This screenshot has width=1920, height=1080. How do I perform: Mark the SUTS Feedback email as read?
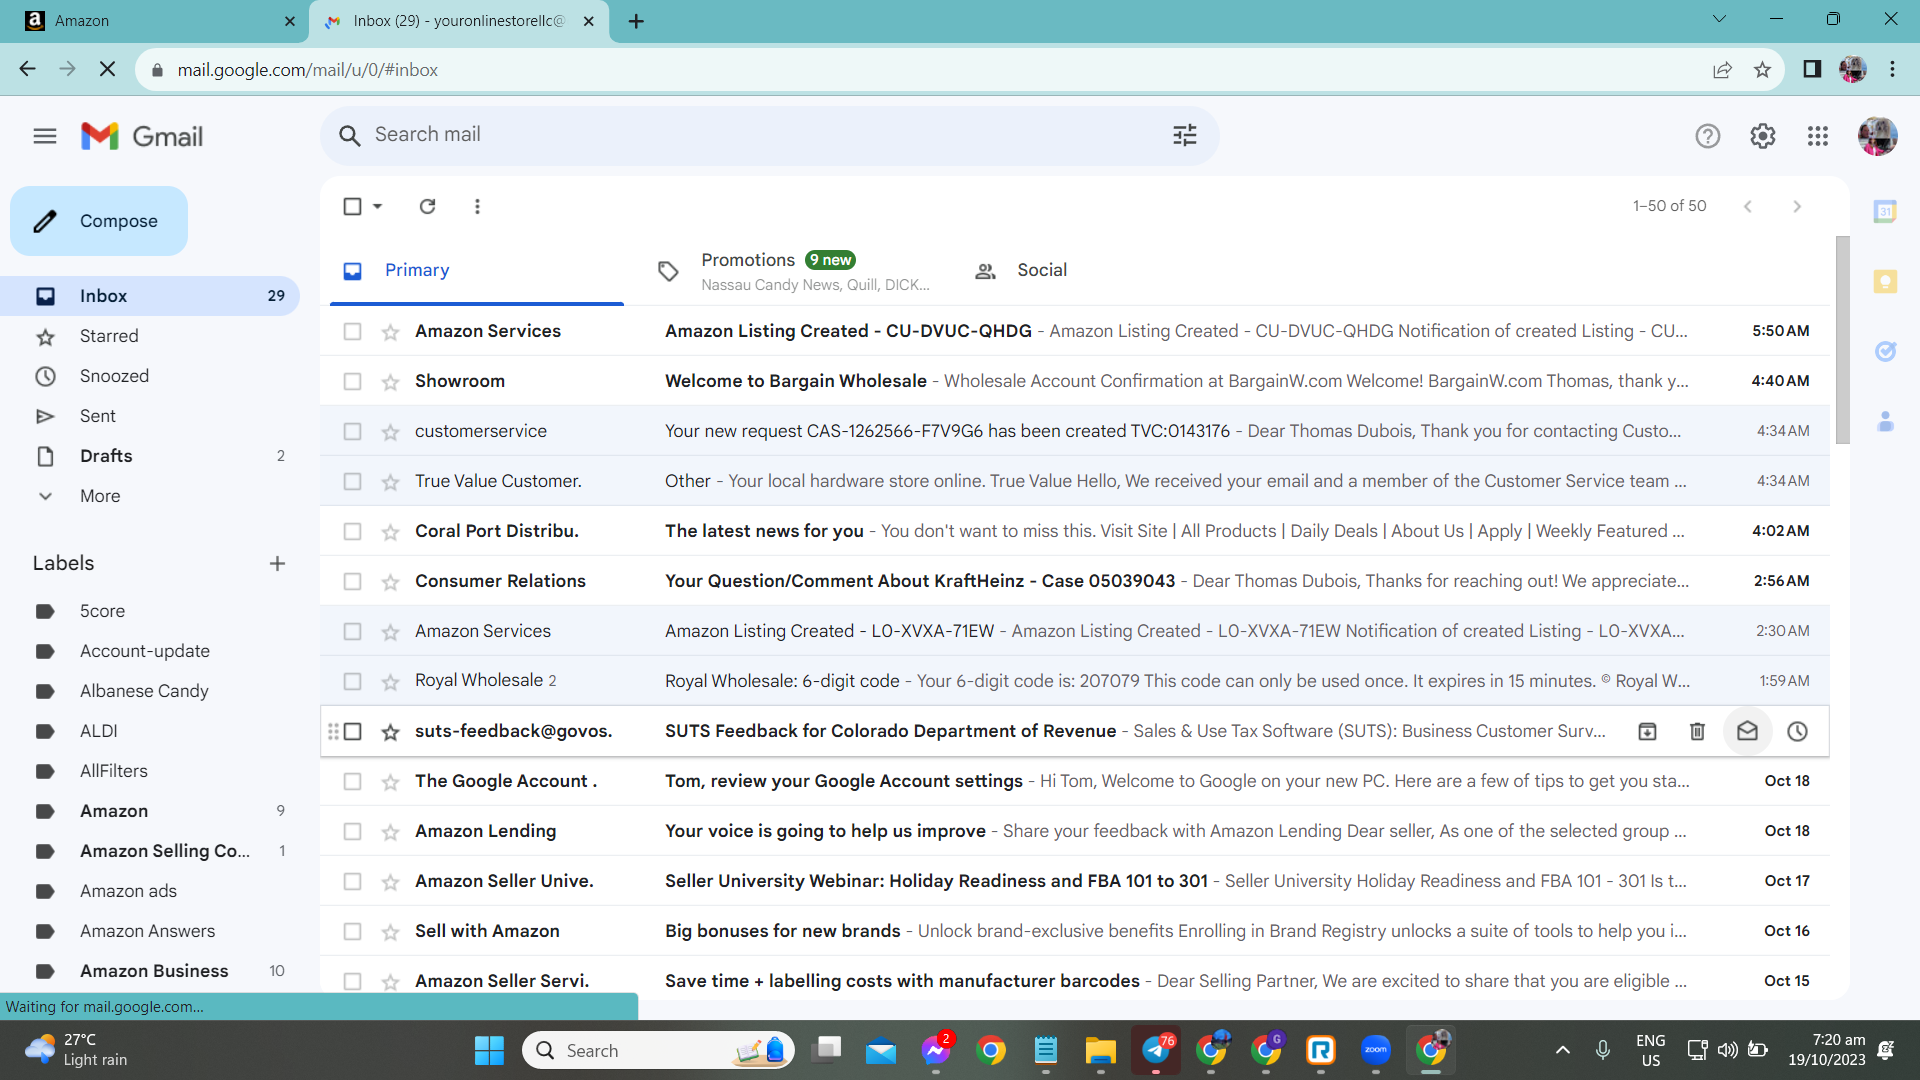(1747, 731)
